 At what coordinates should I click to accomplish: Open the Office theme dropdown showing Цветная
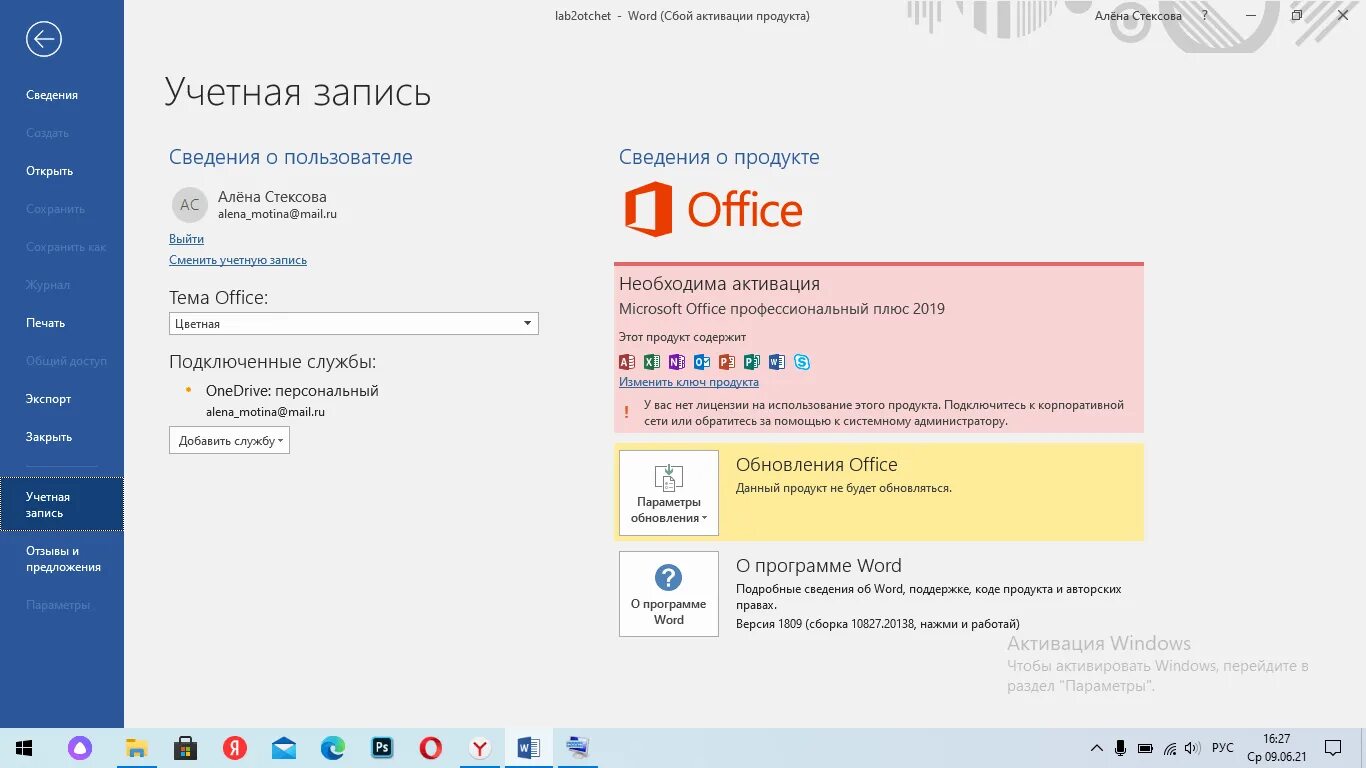tap(354, 324)
